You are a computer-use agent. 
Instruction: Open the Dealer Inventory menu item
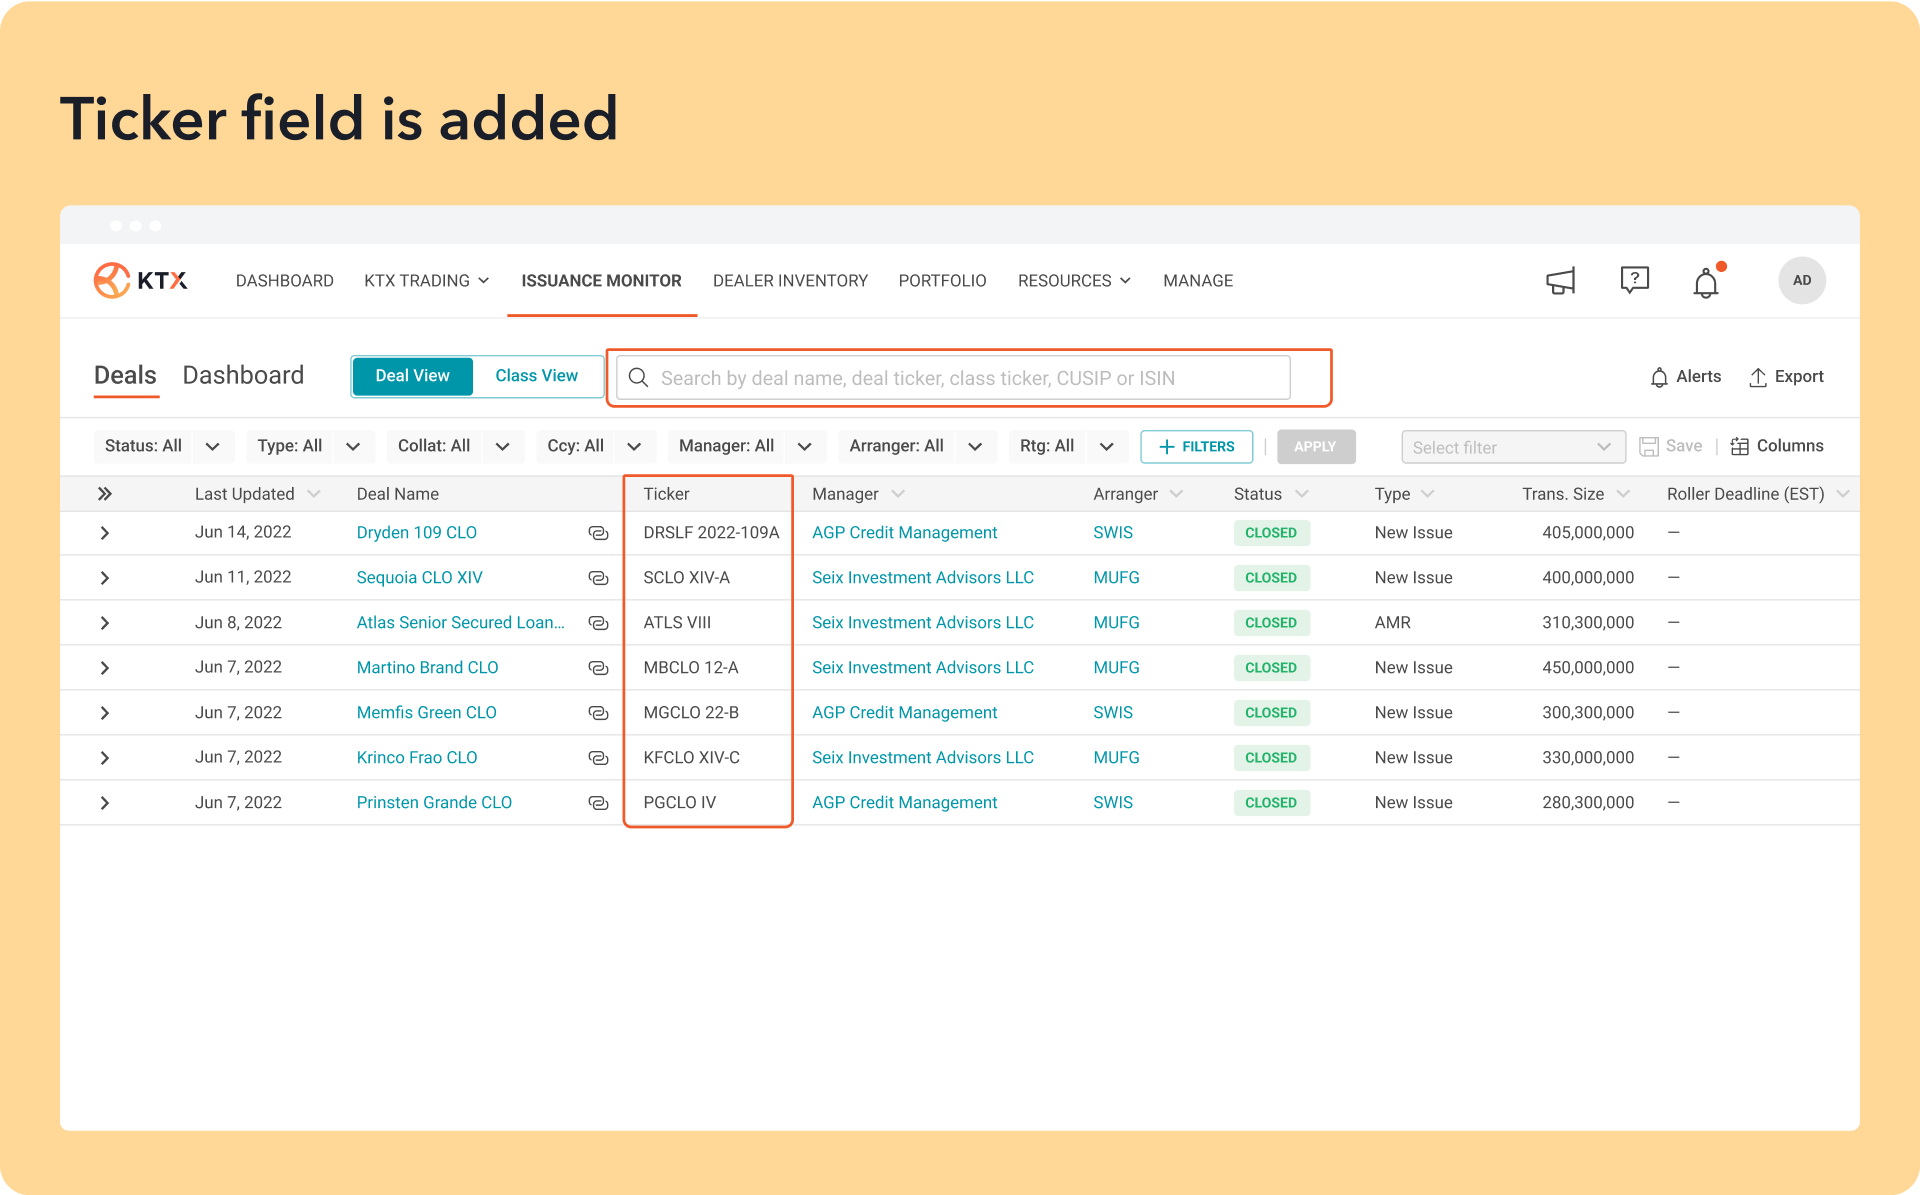[x=790, y=281]
